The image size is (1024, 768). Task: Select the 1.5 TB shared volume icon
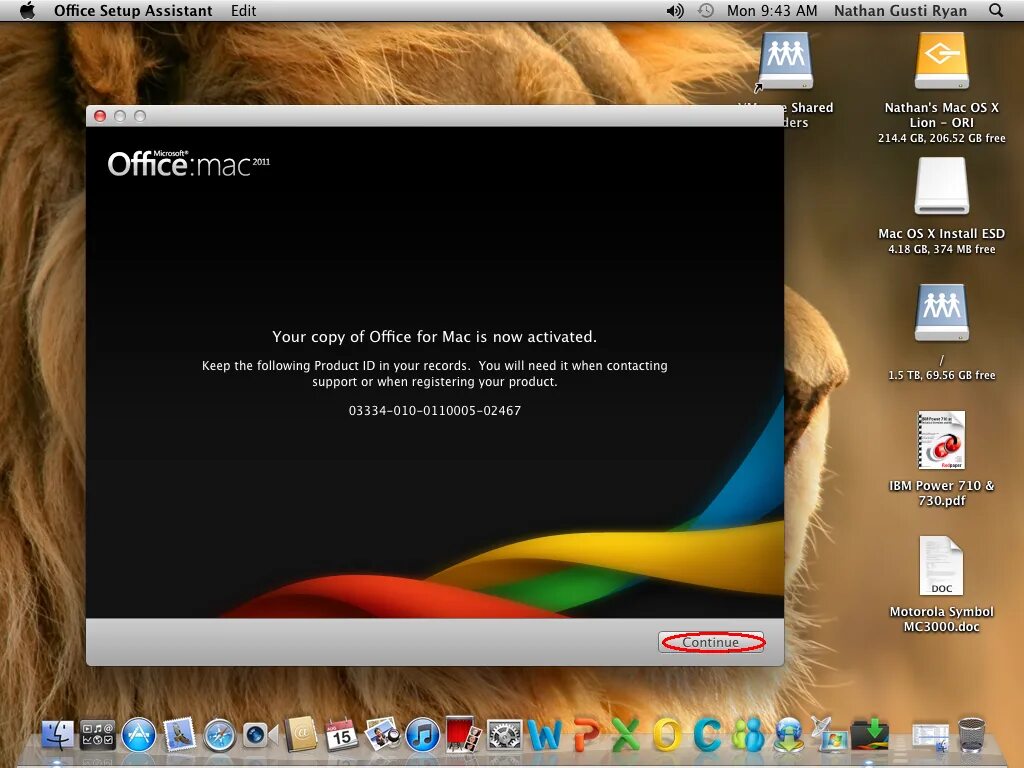point(942,312)
